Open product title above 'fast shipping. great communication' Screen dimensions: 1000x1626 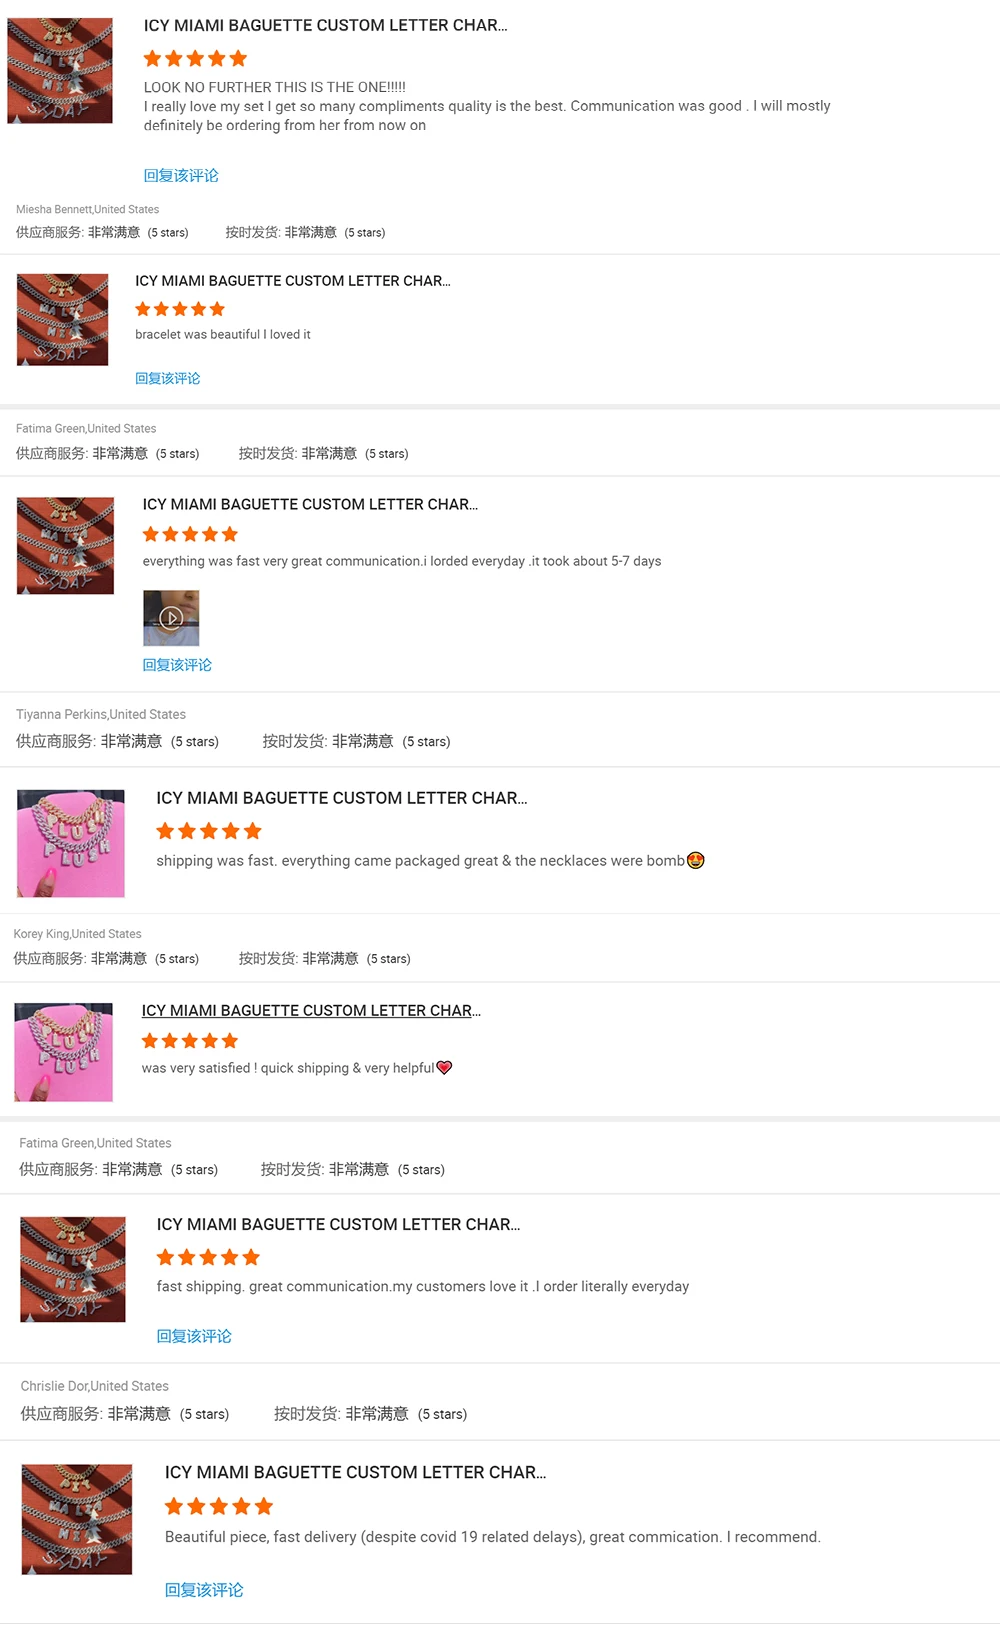338,1224
